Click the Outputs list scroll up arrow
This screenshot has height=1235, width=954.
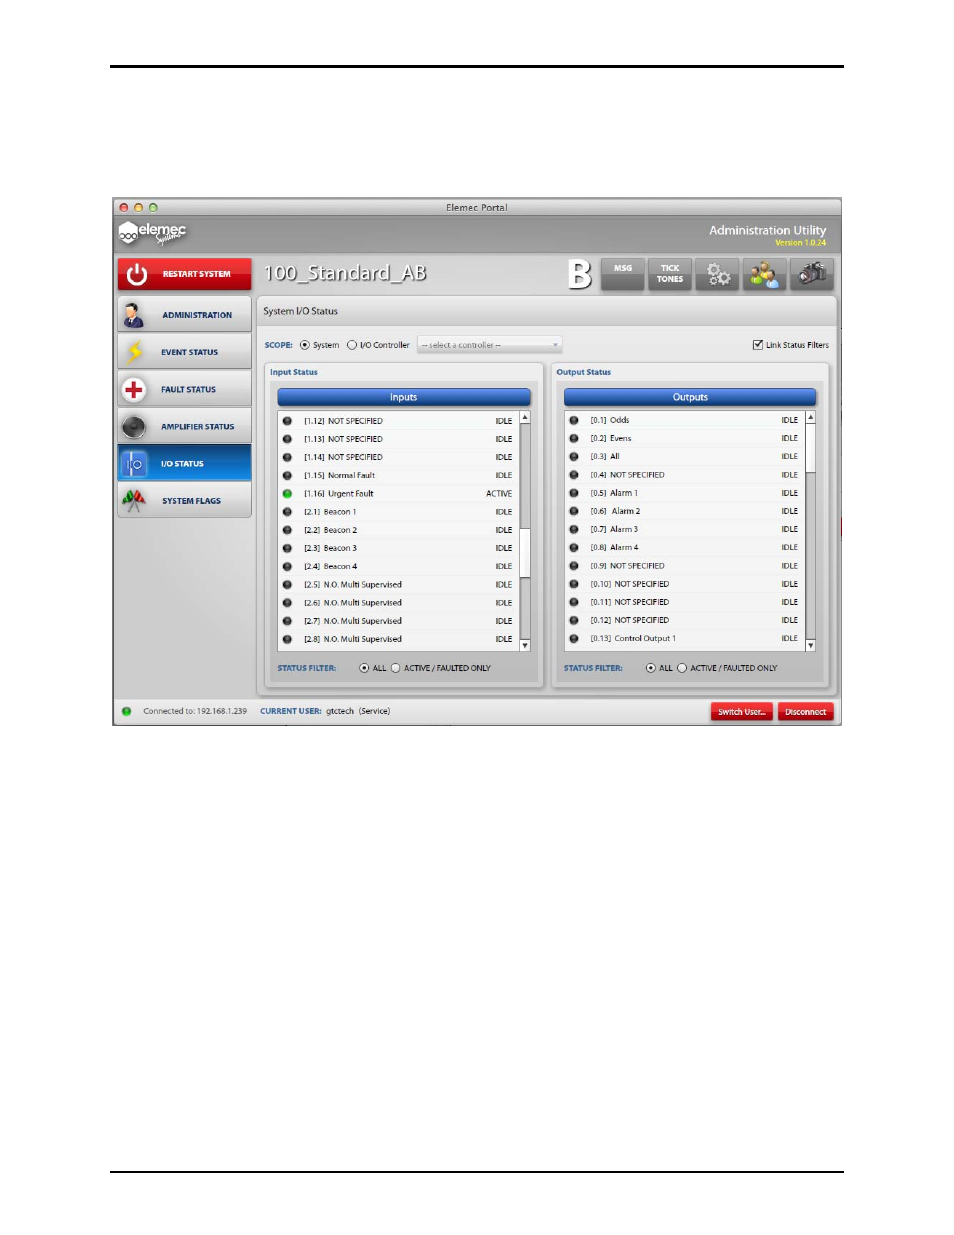tap(810, 418)
